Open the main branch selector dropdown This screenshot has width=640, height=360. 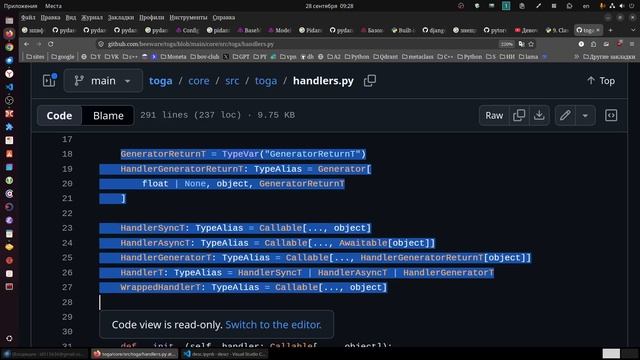pos(103,81)
